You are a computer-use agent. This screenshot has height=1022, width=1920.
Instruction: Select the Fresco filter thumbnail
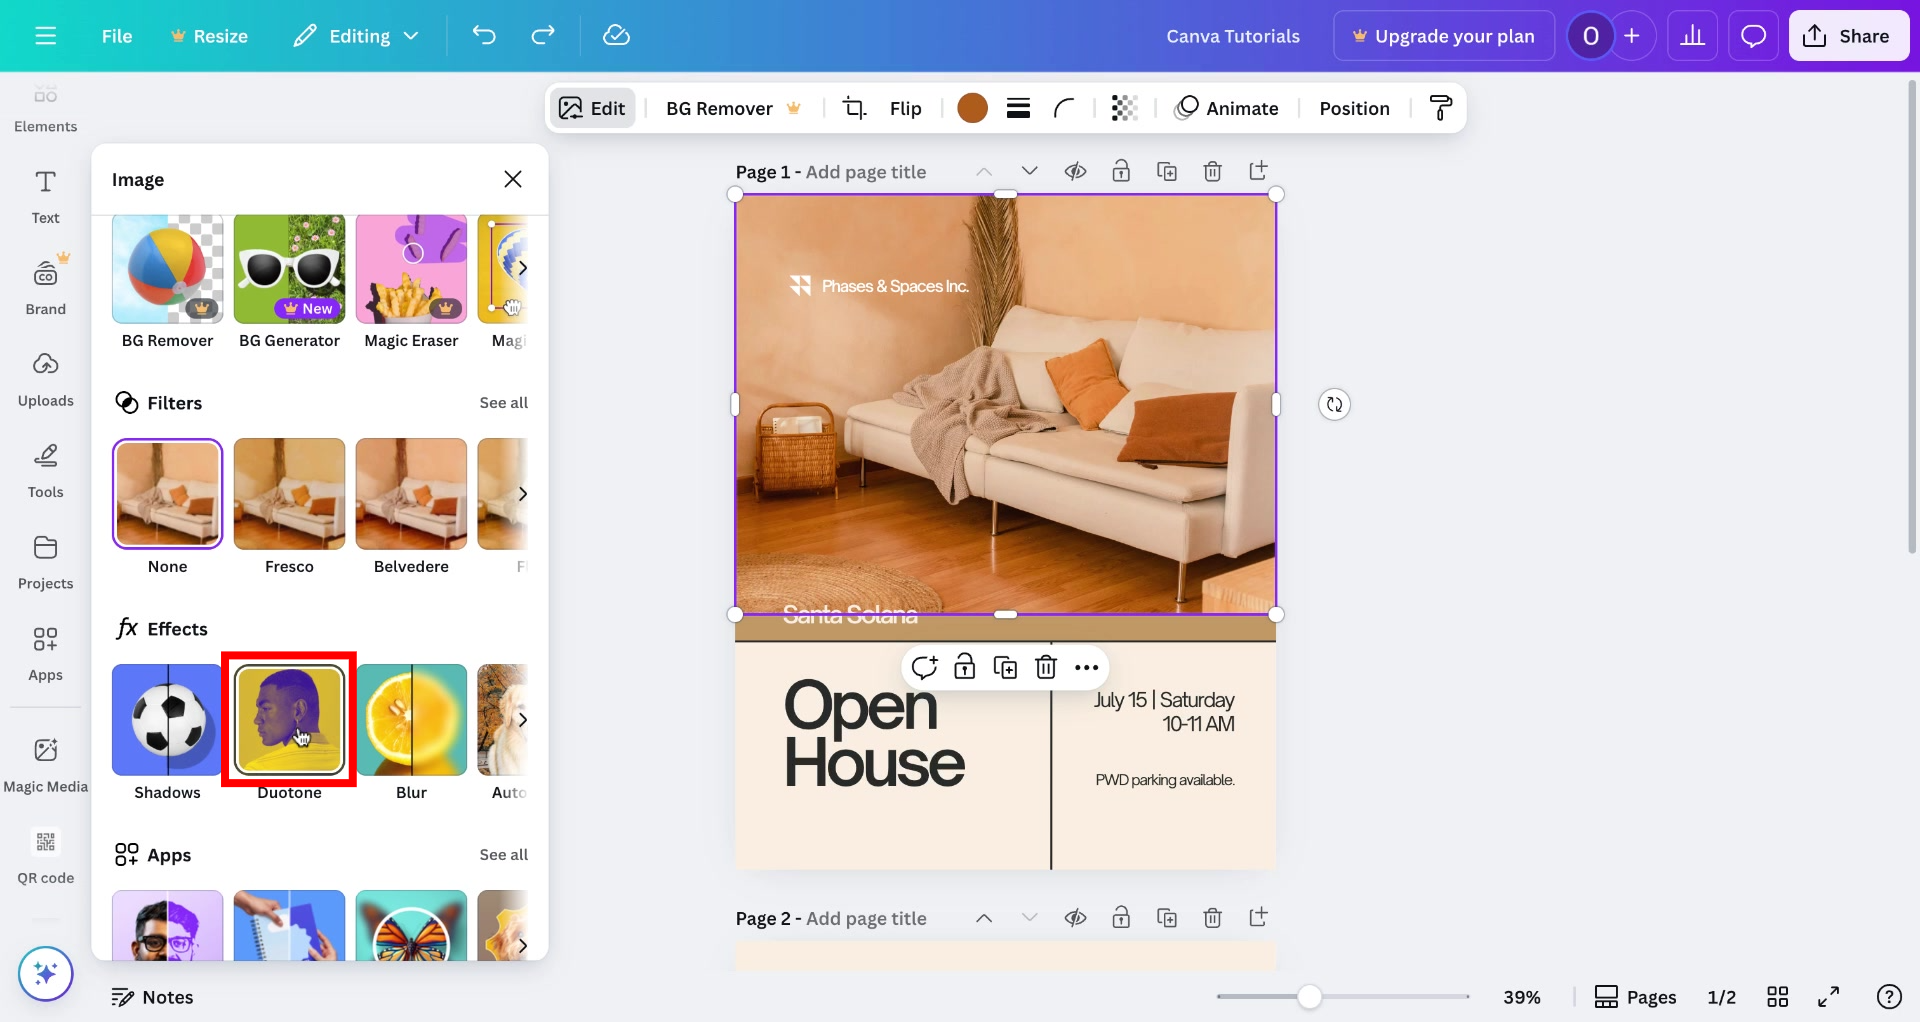[289, 493]
